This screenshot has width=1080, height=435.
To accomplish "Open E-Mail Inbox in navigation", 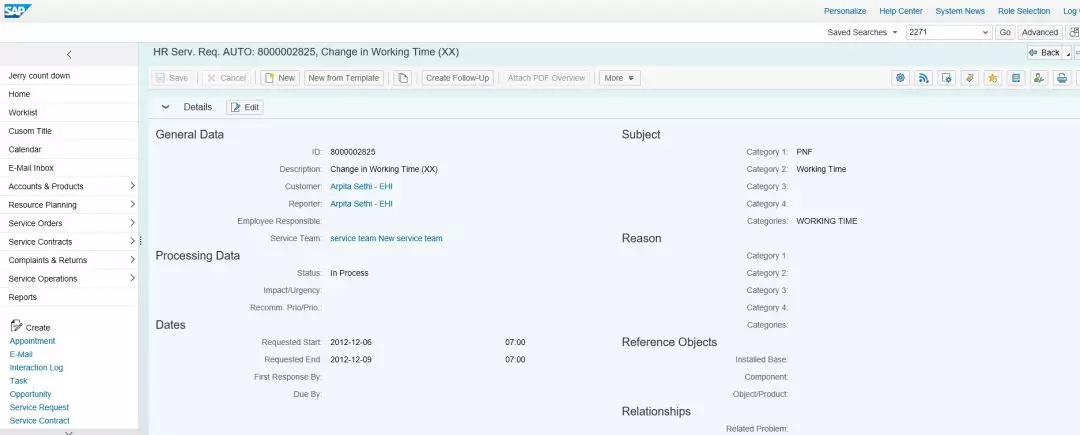I will (69, 168).
